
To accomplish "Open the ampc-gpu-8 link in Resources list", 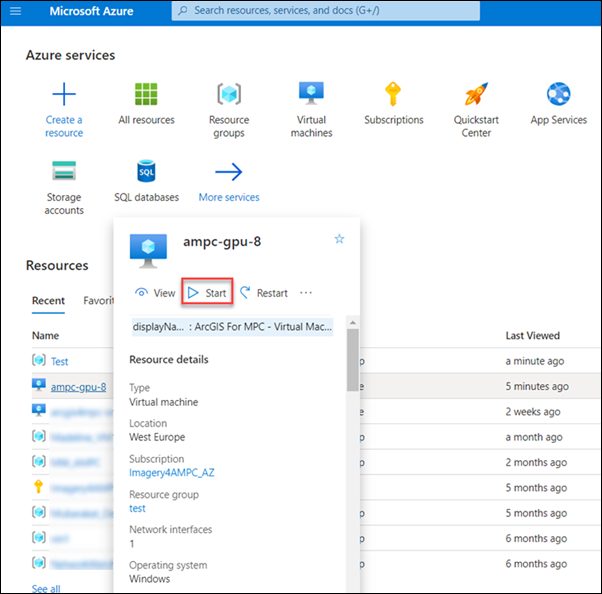I will [79, 387].
